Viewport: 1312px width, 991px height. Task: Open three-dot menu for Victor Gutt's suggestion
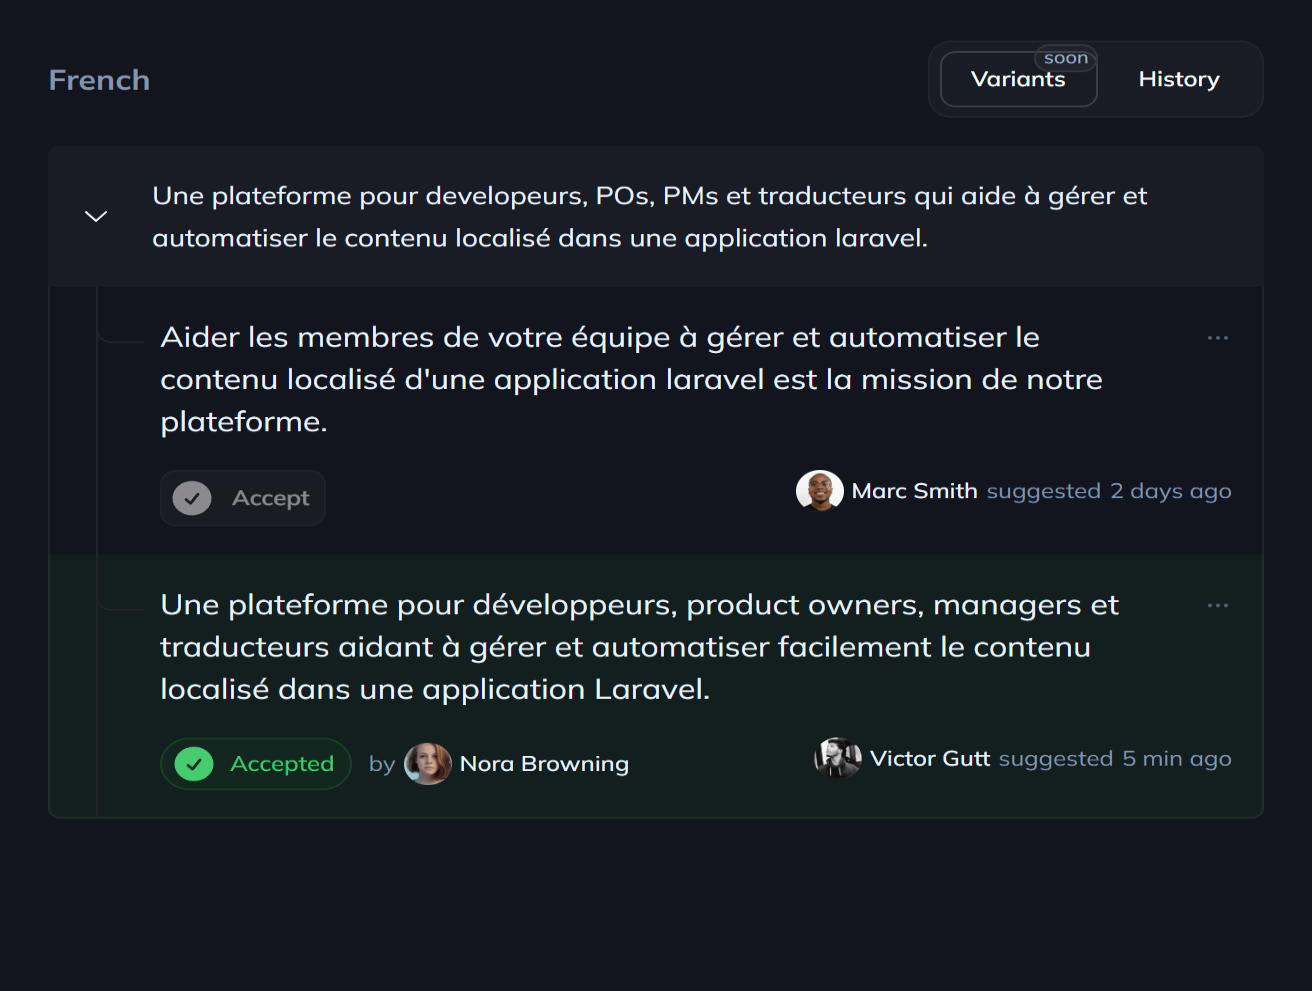point(1217,606)
